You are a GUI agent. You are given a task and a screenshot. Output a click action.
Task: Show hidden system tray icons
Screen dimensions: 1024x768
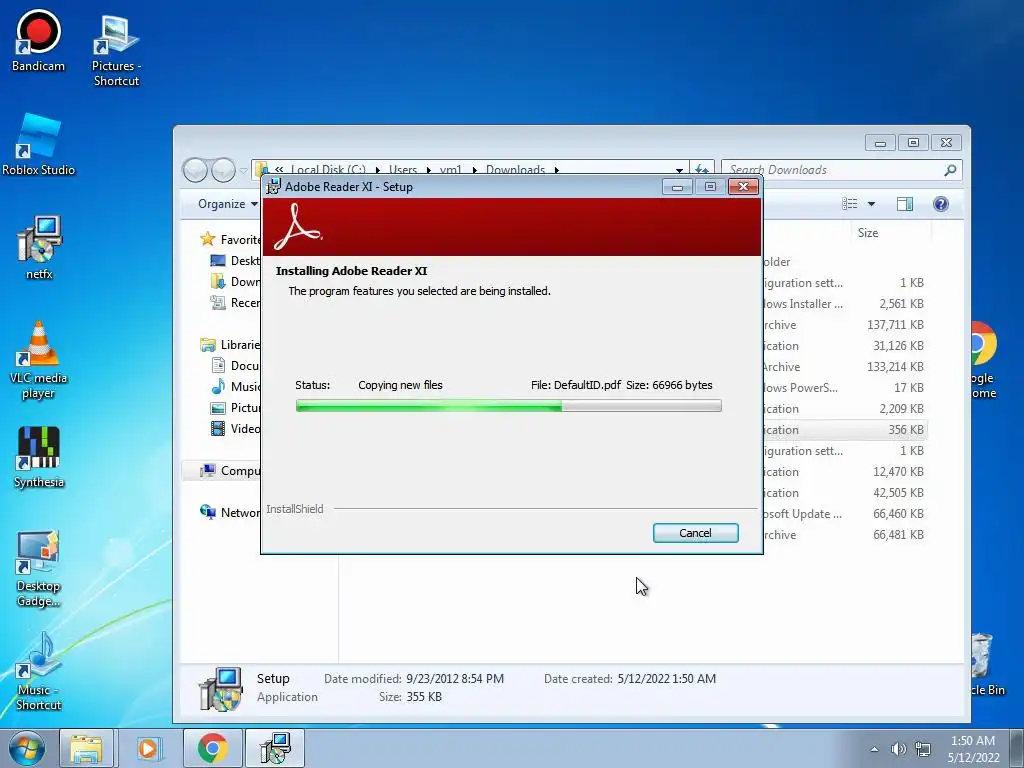874,749
